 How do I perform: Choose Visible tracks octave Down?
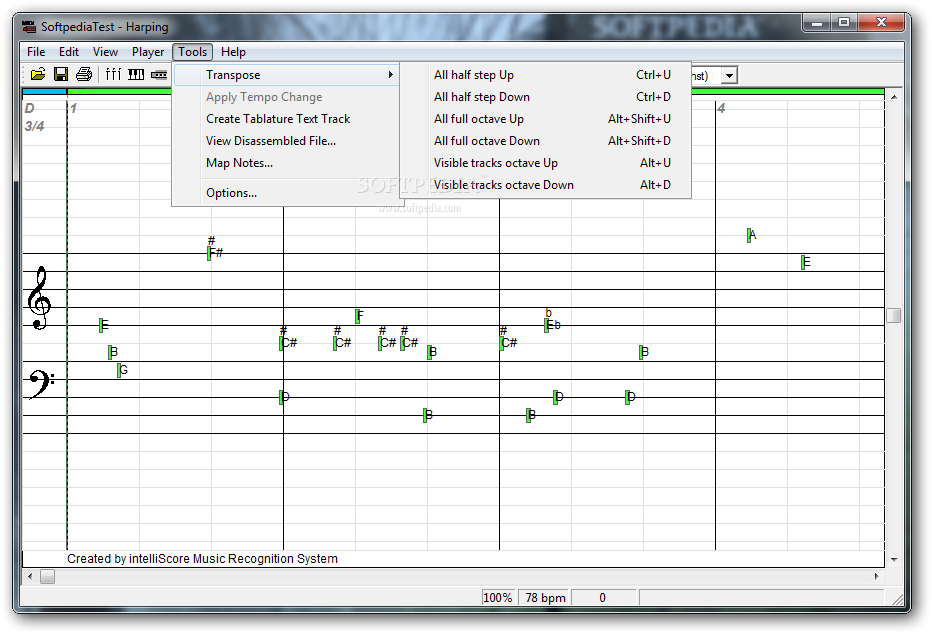(546, 185)
